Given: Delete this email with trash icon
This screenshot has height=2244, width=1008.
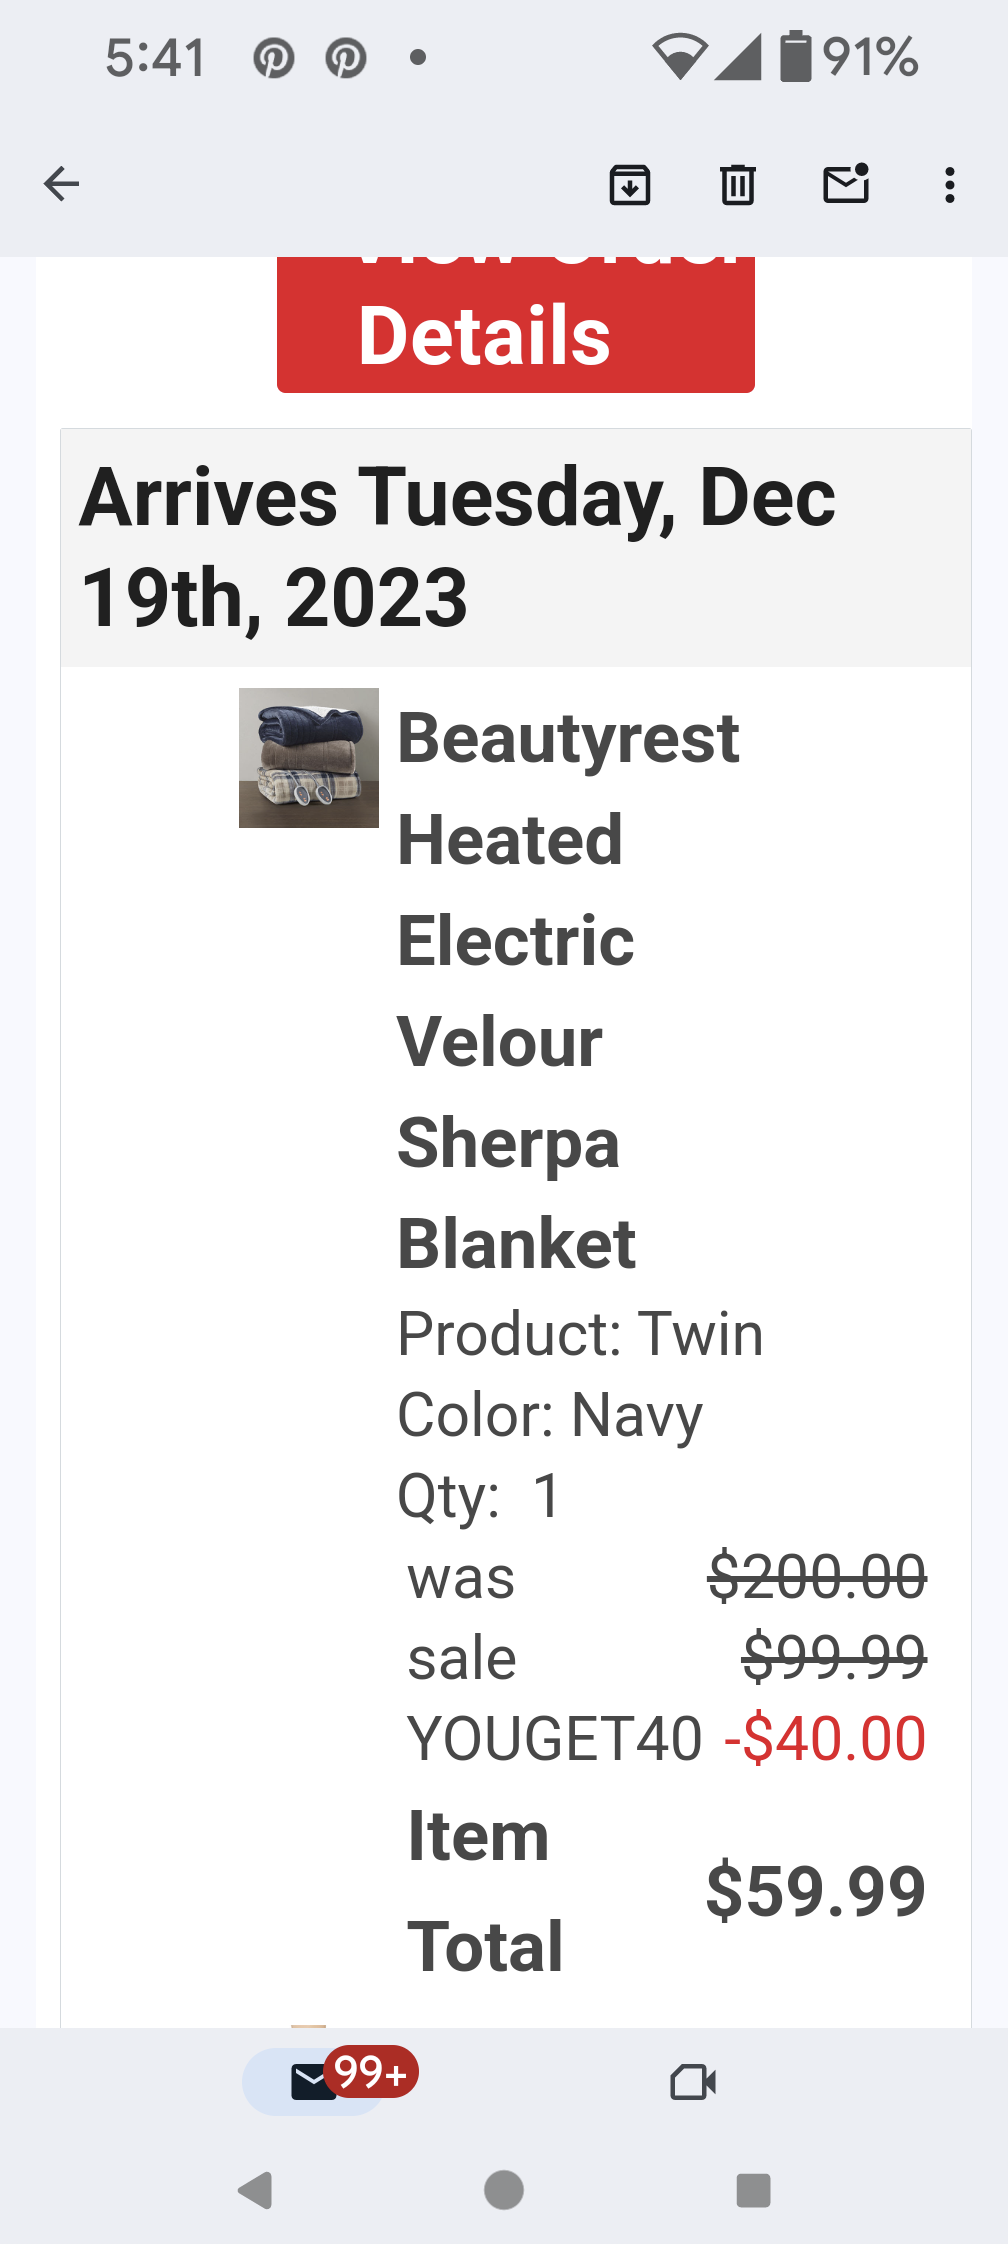Looking at the screenshot, I should [738, 185].
